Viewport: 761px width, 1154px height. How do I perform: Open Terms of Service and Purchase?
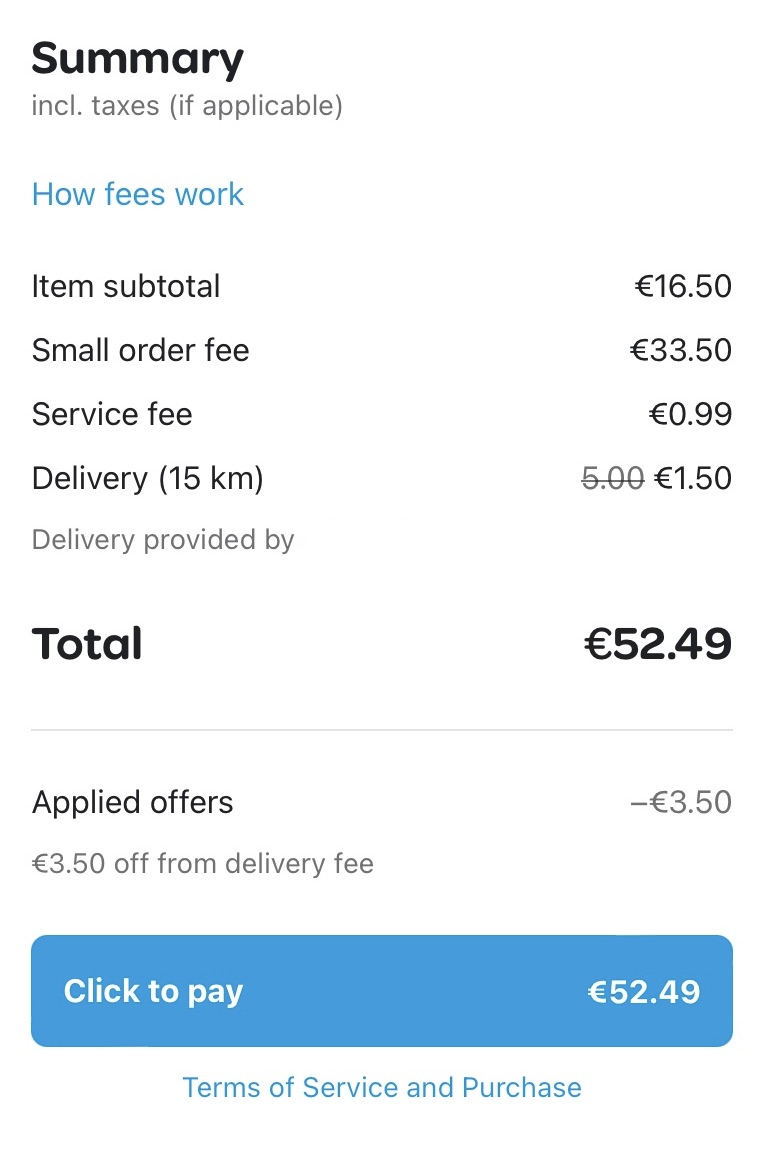point(381,1087)
